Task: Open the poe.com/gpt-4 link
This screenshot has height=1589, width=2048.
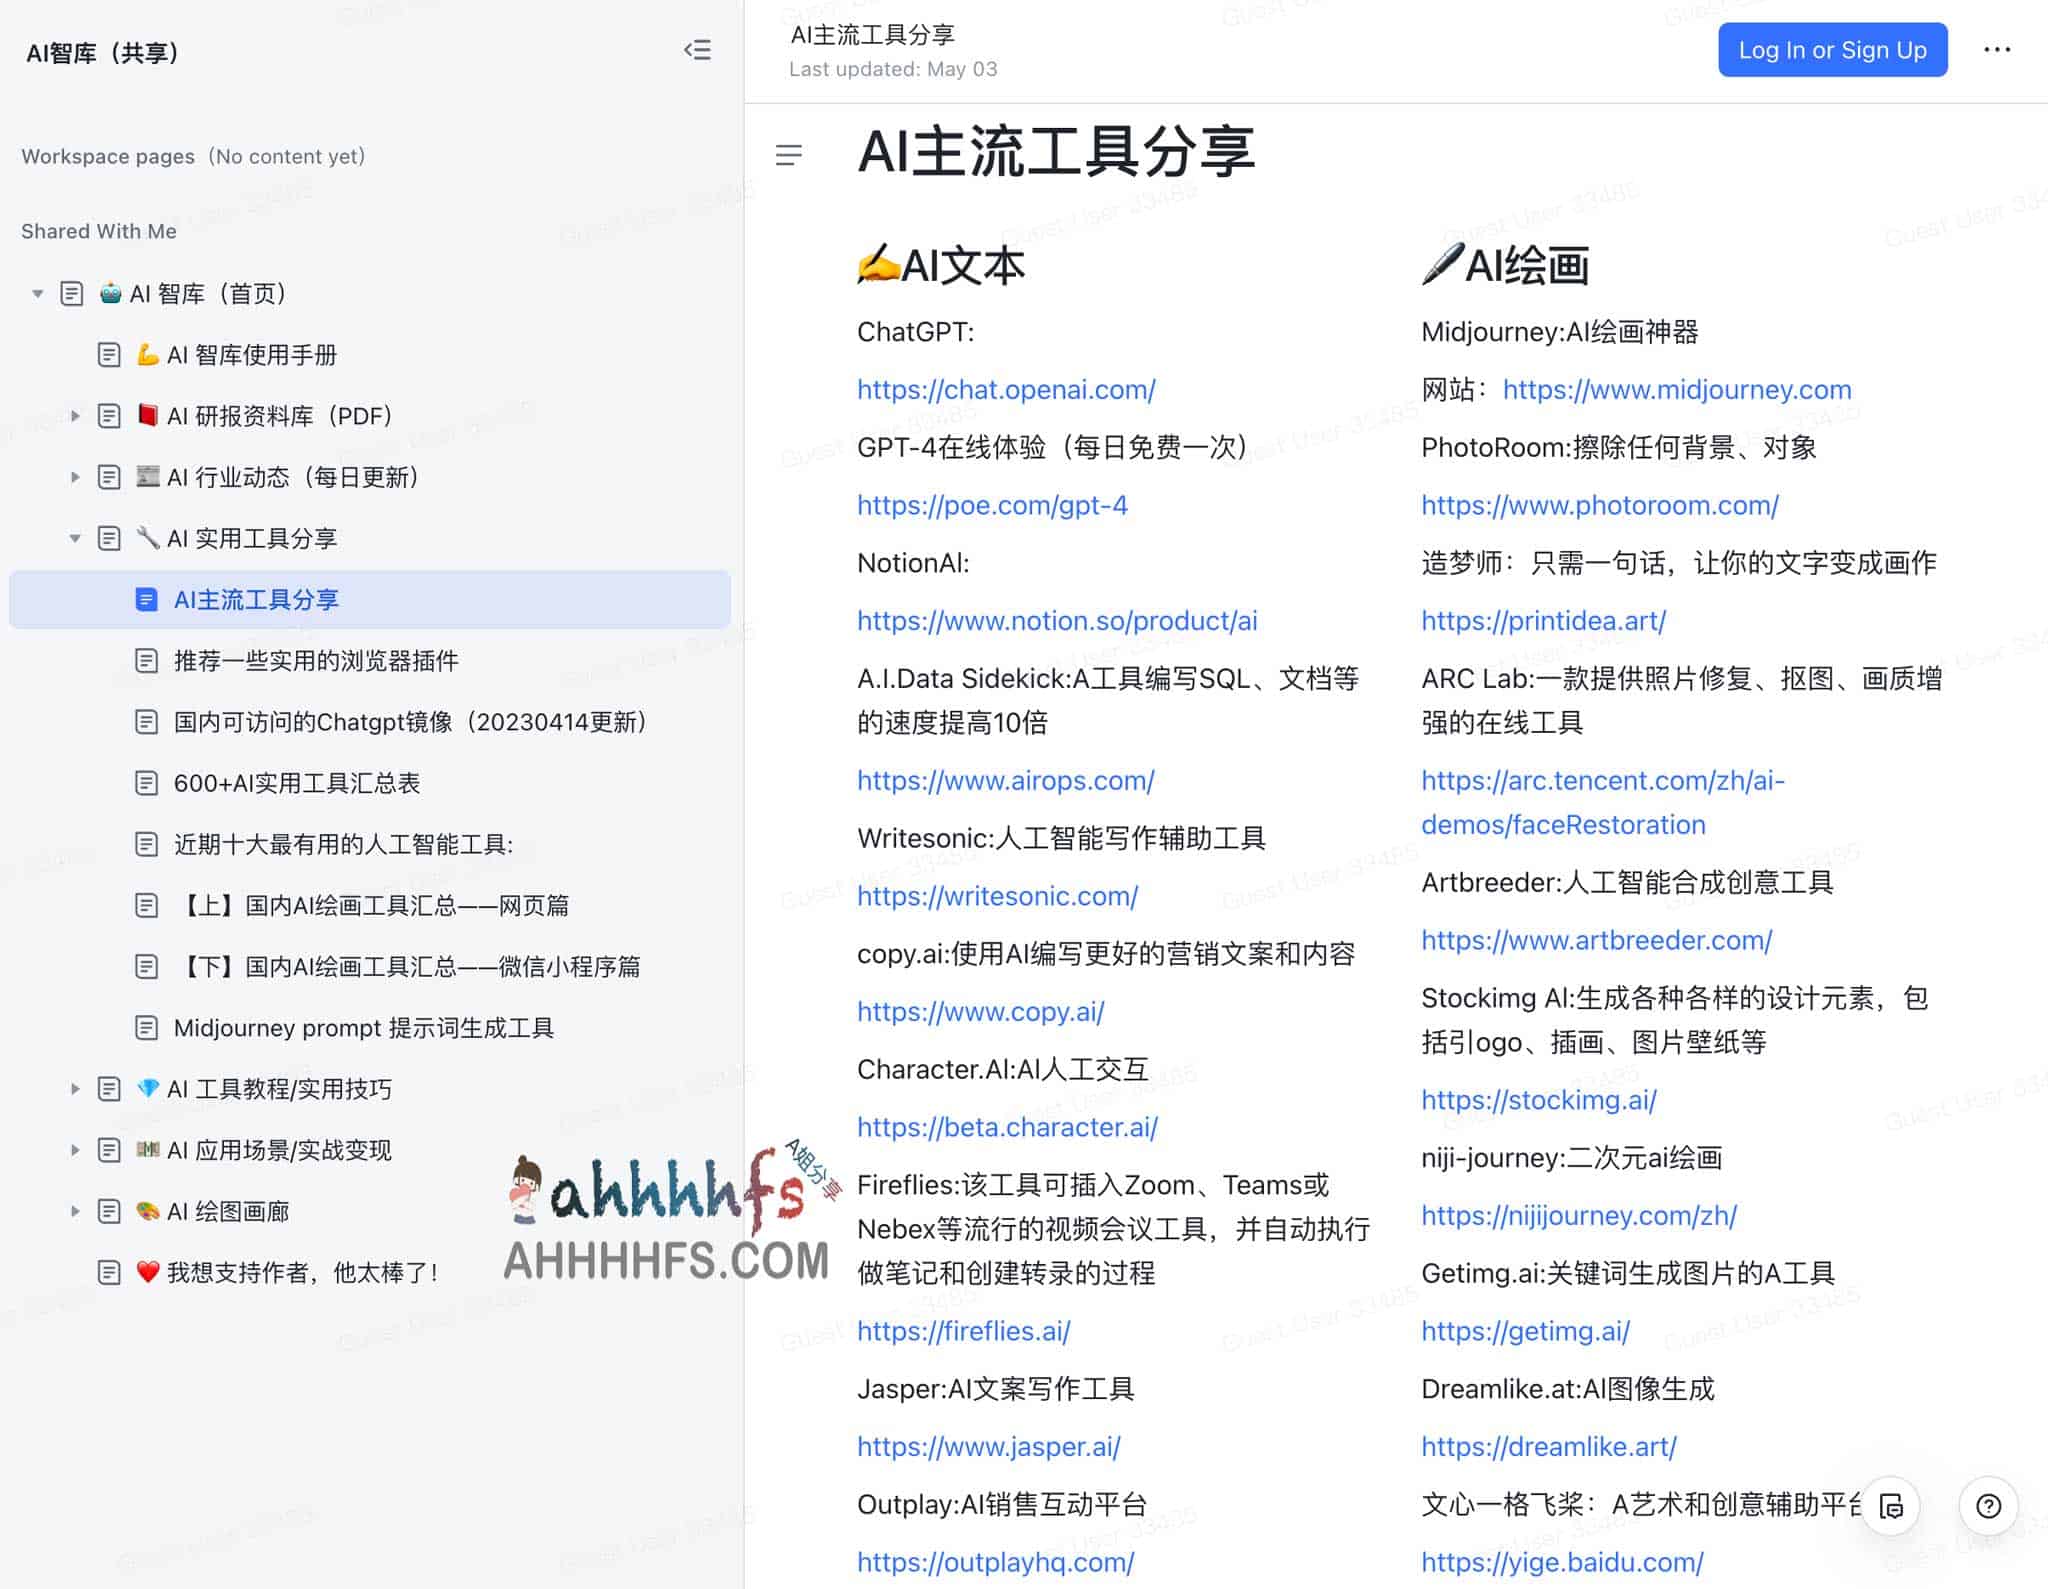Action: 993,506
